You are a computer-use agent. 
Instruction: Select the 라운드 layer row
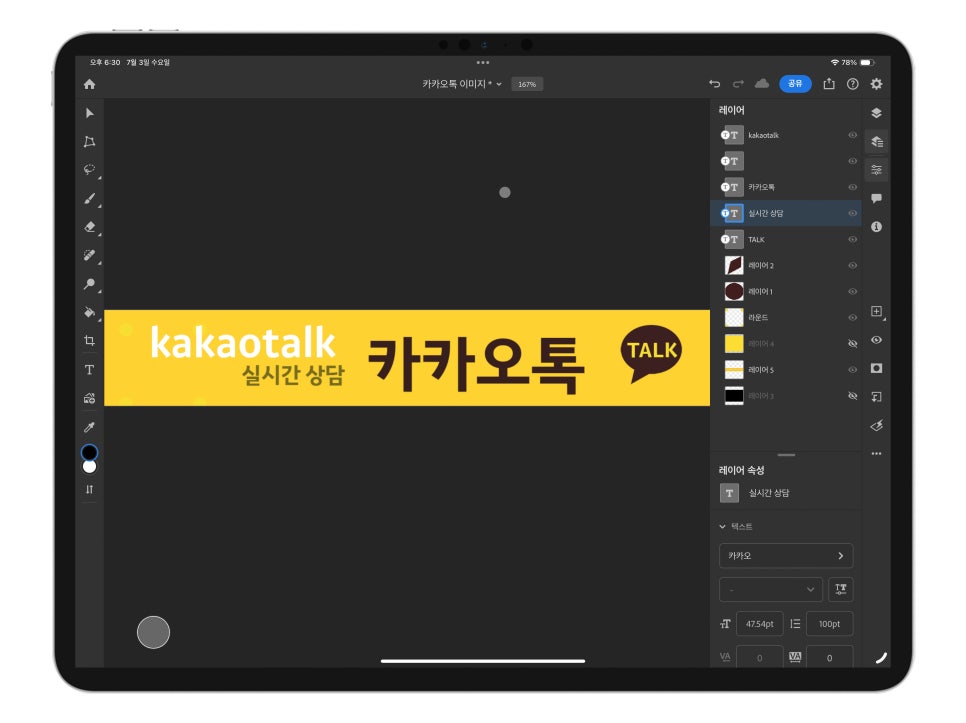tap(786, 318)
